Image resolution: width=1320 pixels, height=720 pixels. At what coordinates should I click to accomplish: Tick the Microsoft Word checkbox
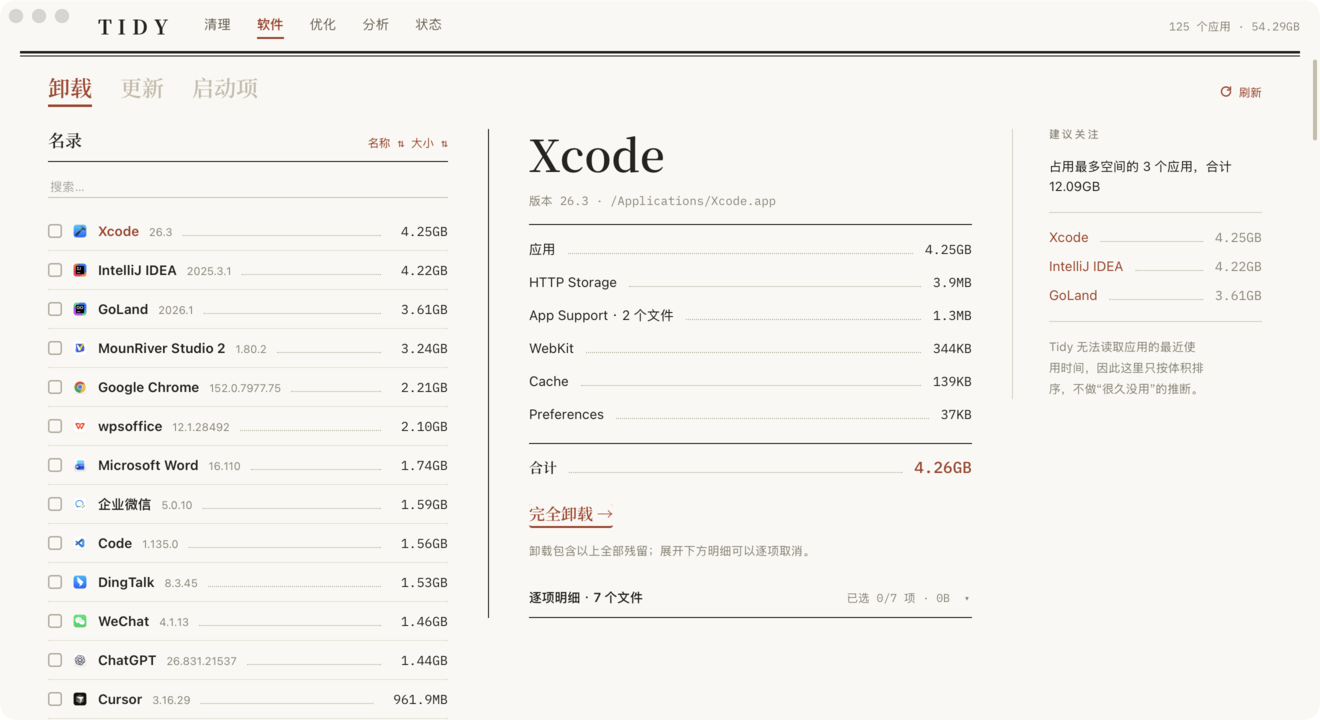pos(55,465)
